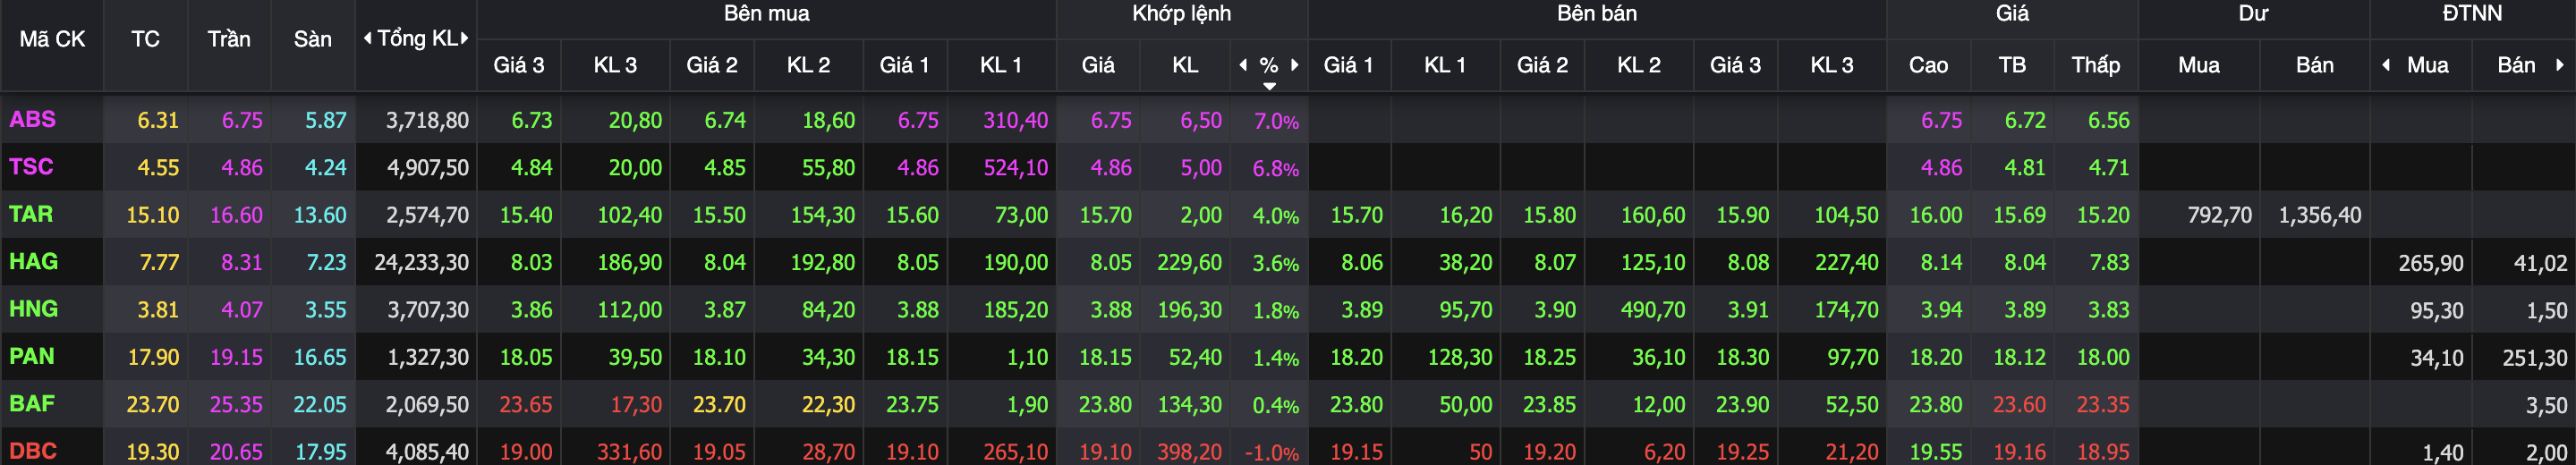Click HAG ceiling price 8.31
The image size is (2576, 465).
[241, 263]
